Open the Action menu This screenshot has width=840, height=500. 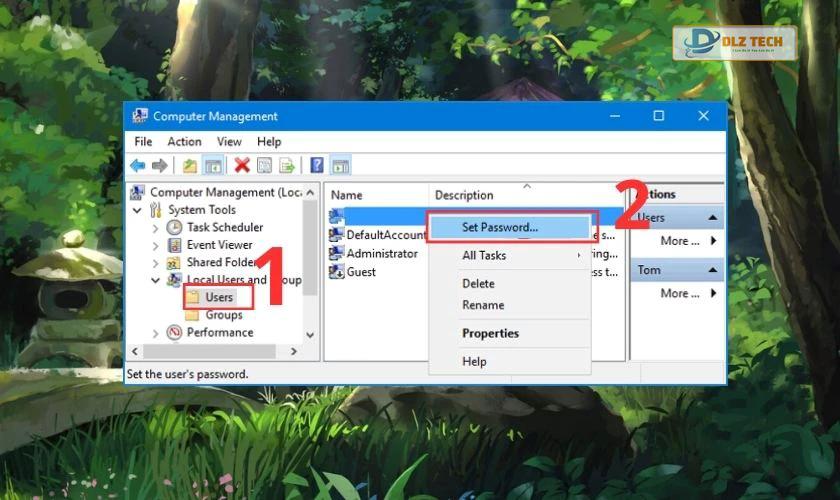click(184, 141)
